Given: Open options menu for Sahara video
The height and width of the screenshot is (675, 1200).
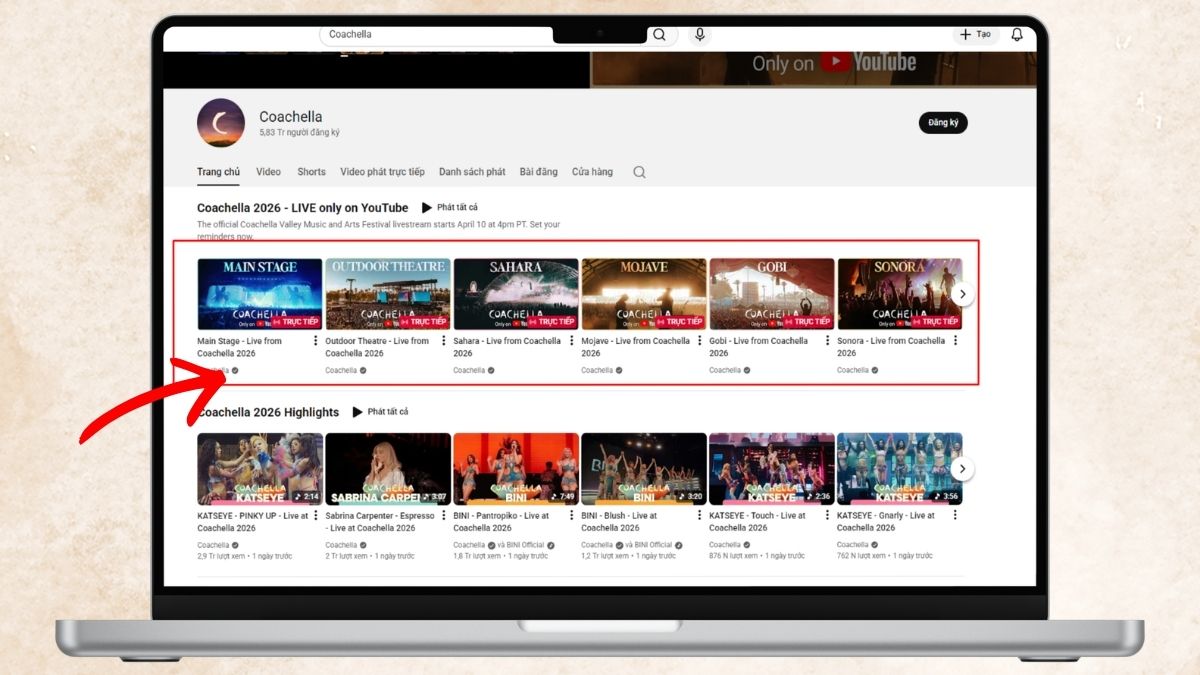Looking at the screenshot, I should coord(572,341).
